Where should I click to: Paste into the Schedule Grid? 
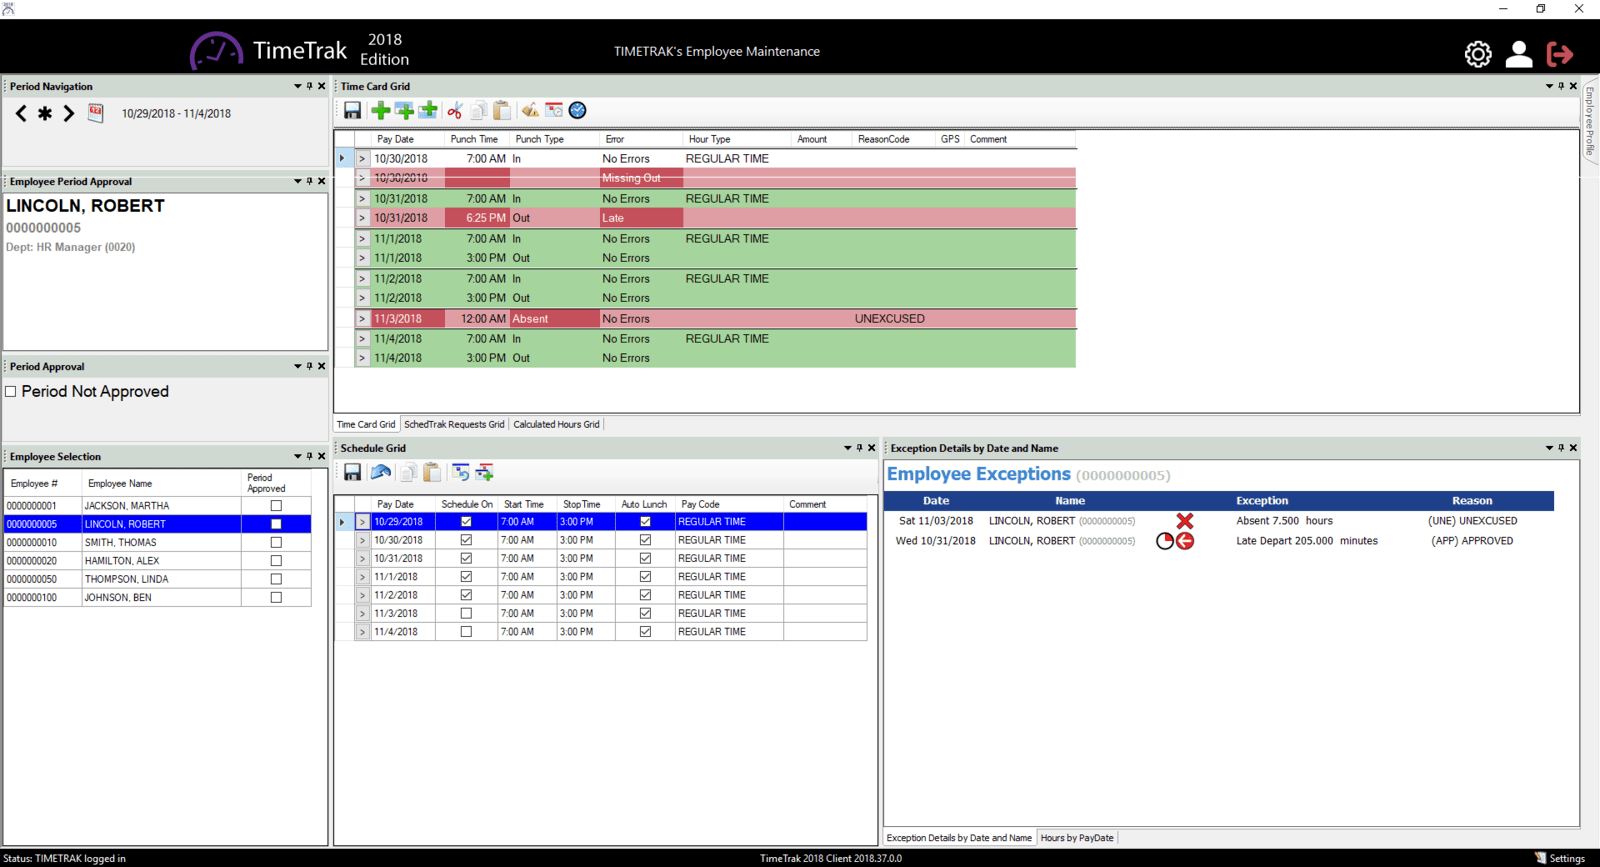(x=432, y=472)
